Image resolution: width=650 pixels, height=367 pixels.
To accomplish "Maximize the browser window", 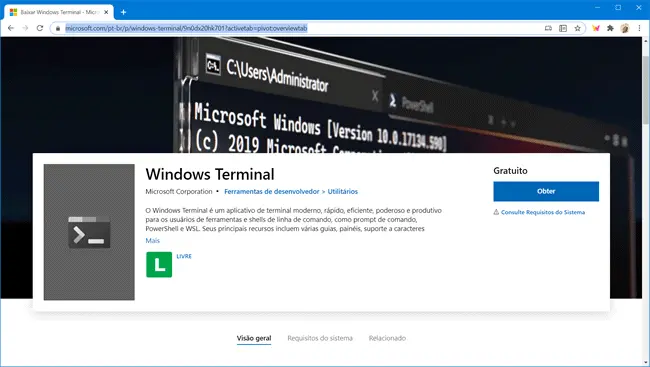I will pos(618,7).
